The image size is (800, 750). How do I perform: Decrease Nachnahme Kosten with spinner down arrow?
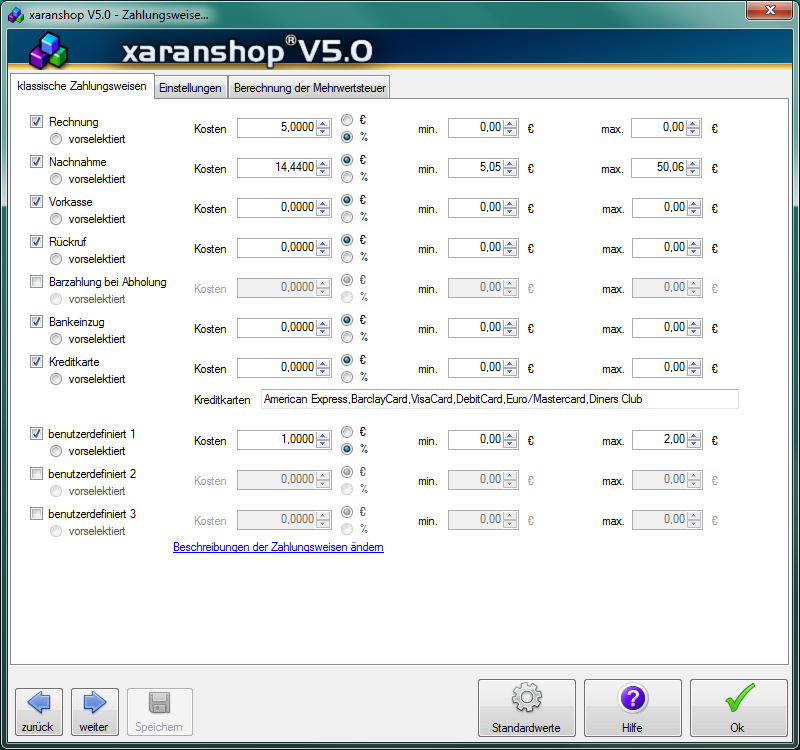point(323,172)
